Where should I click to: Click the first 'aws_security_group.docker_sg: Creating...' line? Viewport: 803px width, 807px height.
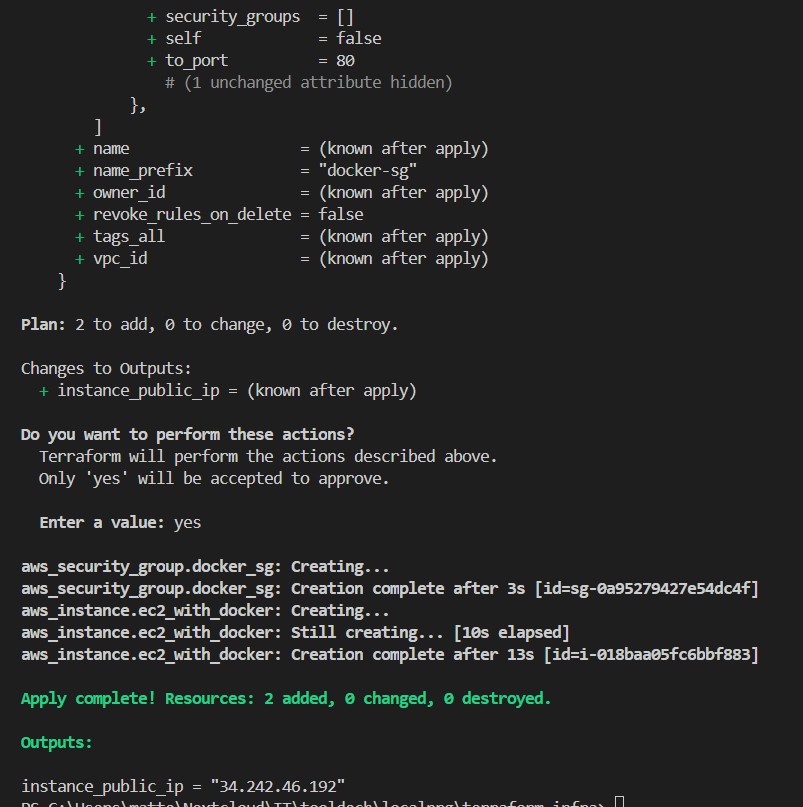(205, 566)
